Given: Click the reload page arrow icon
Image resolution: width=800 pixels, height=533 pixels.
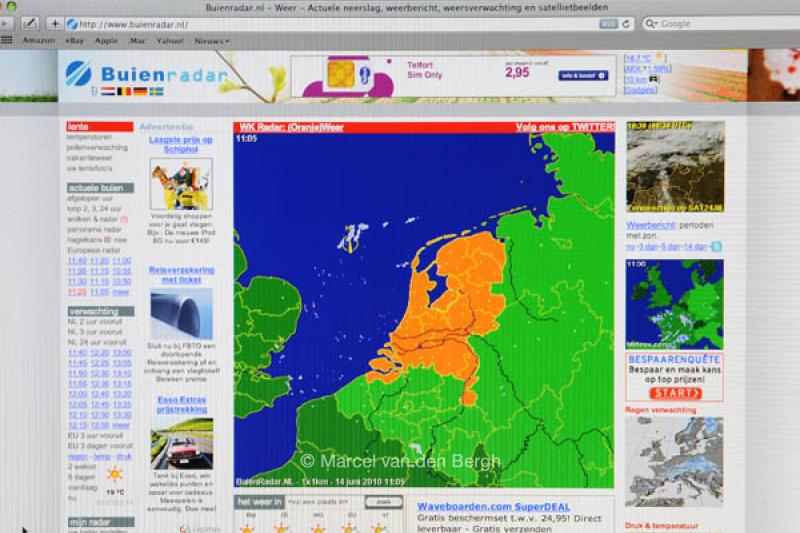Looking at the screenshot, I should coord(626,23).
